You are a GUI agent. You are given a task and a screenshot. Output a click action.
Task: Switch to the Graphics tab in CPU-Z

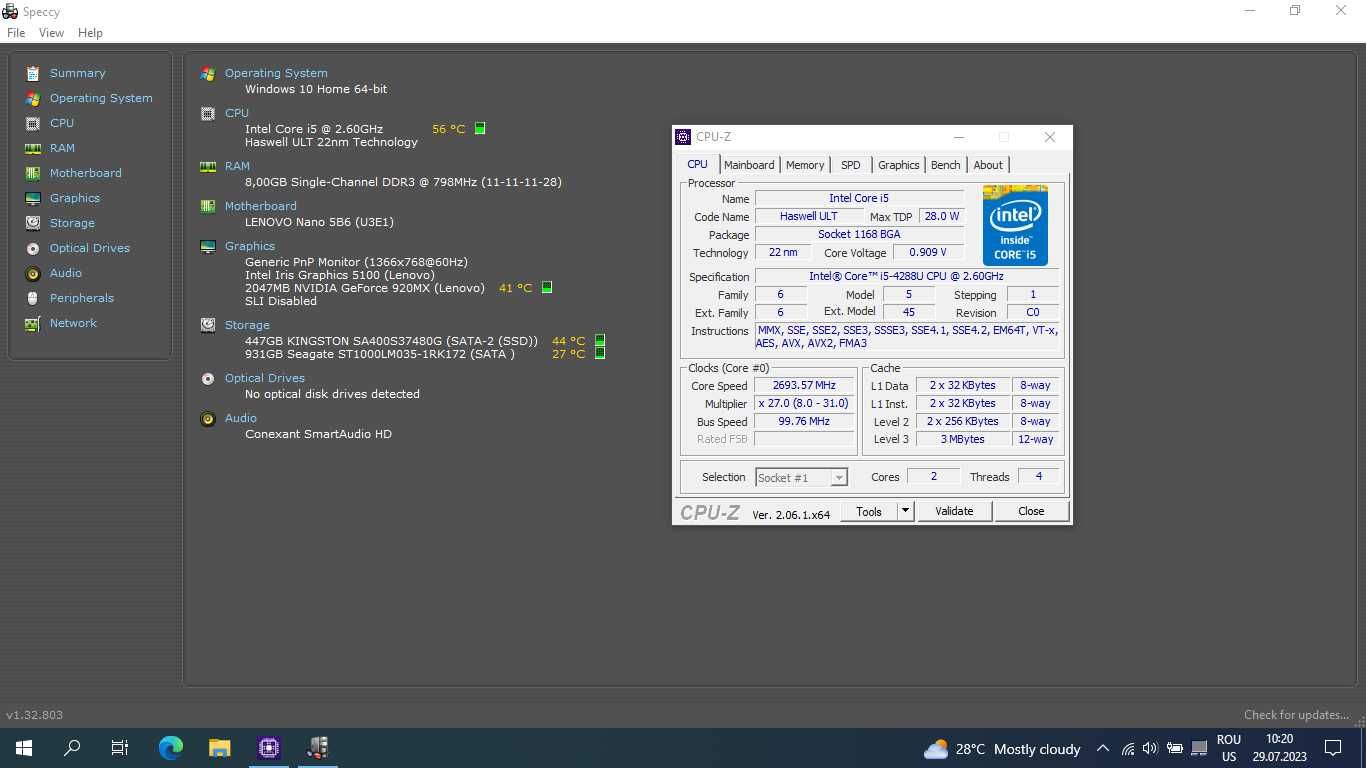pyautogui.click(x=899, y=165)
